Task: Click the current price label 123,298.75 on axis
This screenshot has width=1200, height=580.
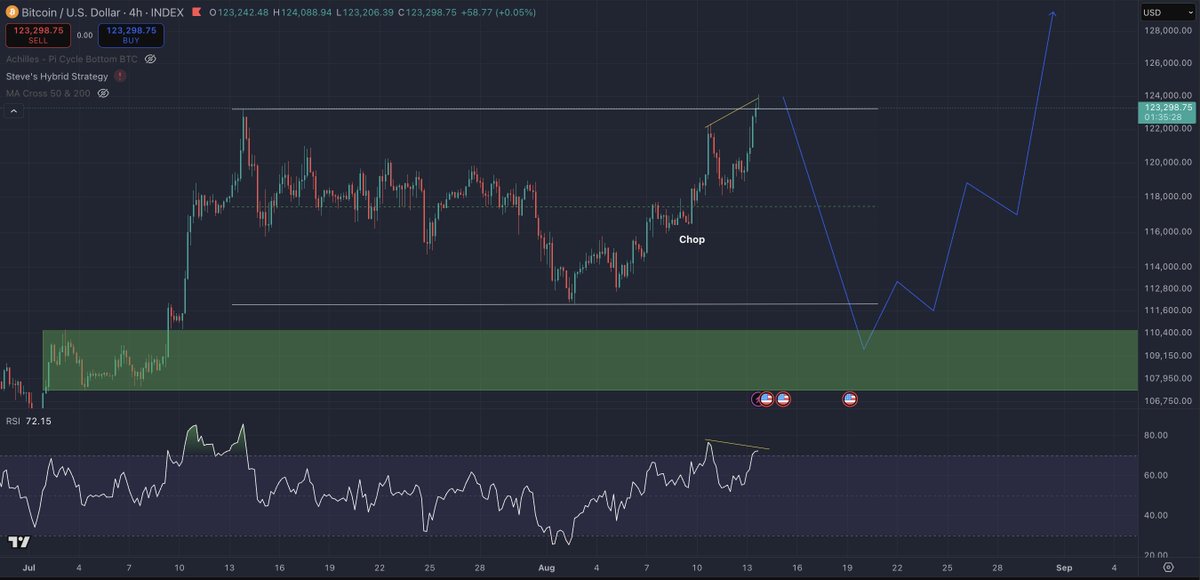Action: pyautogui.click(x=1167, y=111)
